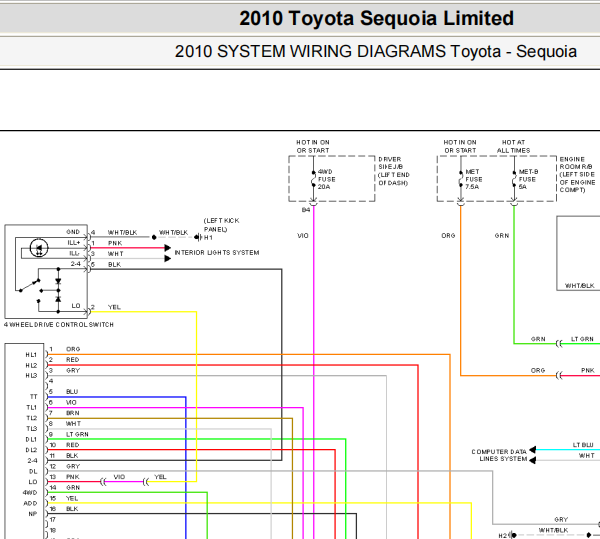600x539 pixels.
Task: Select the '2010 Toyota Sequoia Limited' heading
Action: pos(377,18)
